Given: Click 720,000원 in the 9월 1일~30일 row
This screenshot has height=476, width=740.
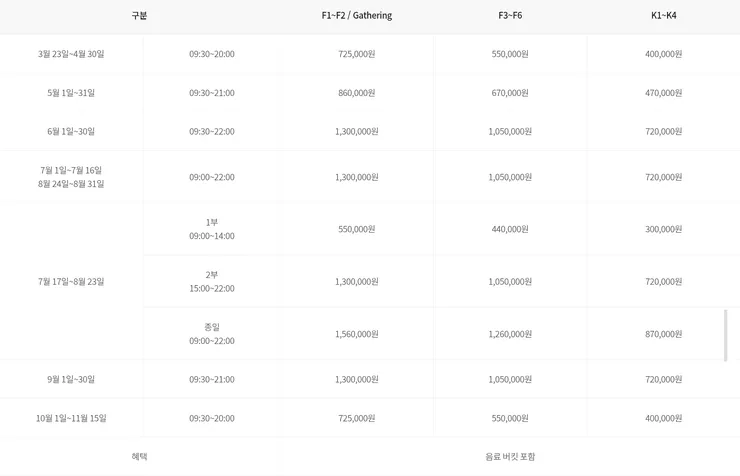Looking at the screenshot, I should click(x=664, y=379).
